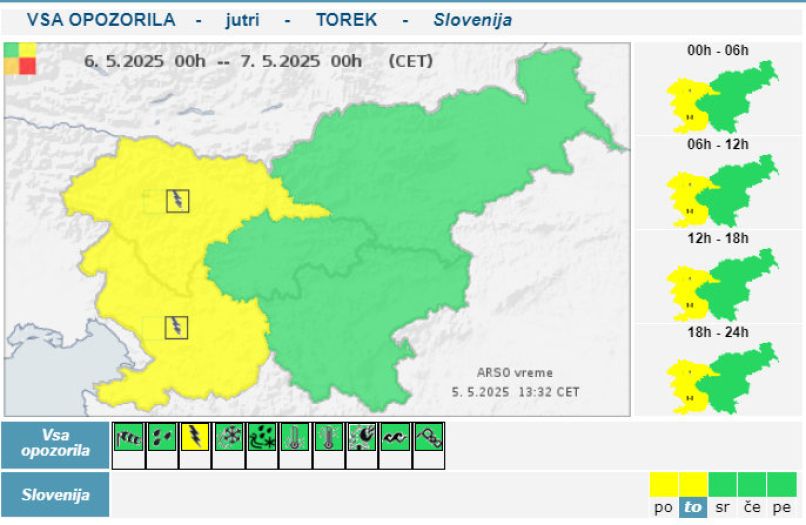The image size is (806, 525).
Task: Select the fire hazard warning icon
Action: (362, 437)
